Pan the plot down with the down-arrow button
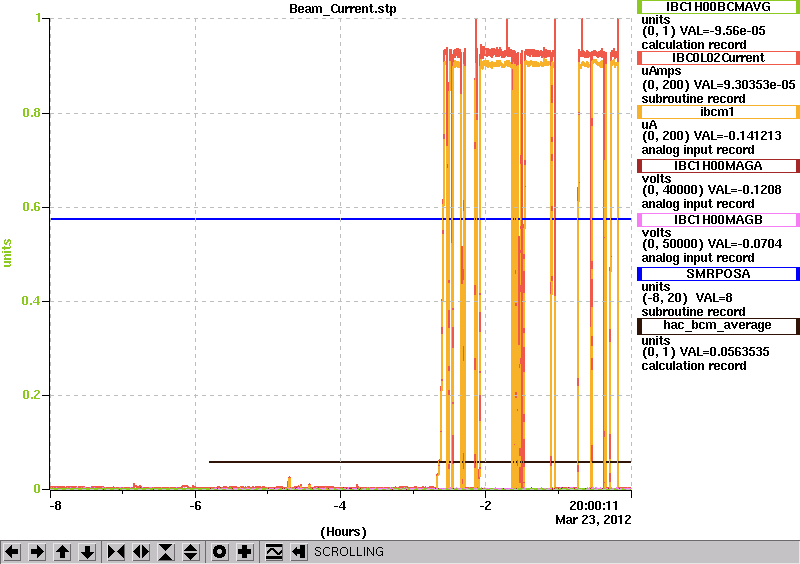 pos(88,552)
